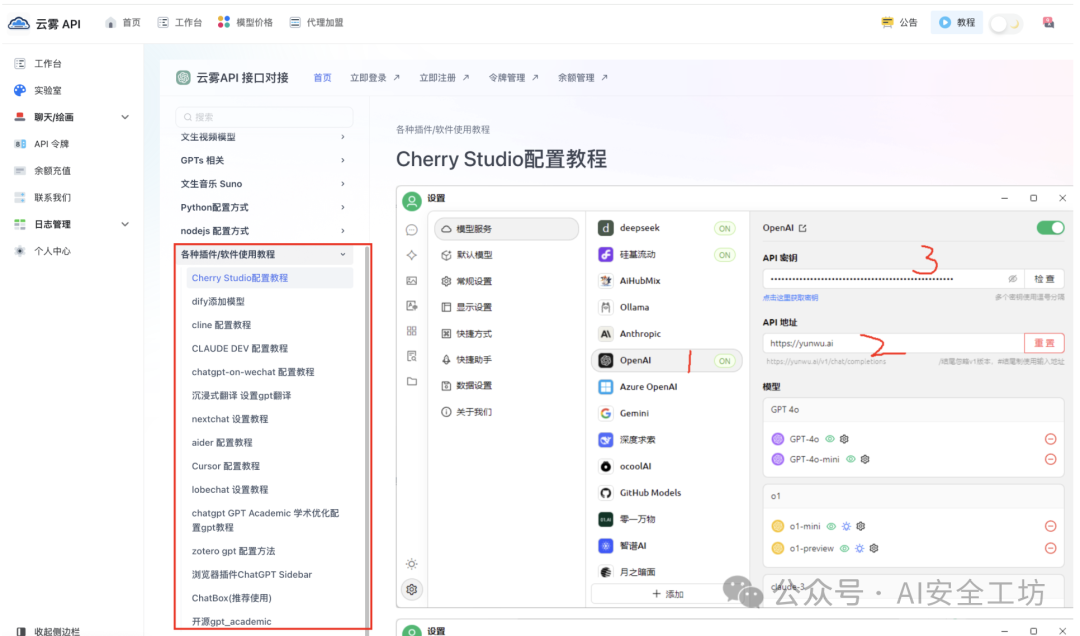1080x636 pixels.
Task: Click the sparkle agents icon in Cherry Studio sidebar
Action: [412, 255]
